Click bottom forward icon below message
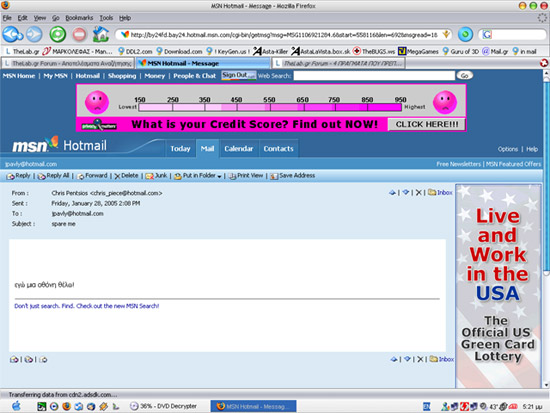 (43, 359)
